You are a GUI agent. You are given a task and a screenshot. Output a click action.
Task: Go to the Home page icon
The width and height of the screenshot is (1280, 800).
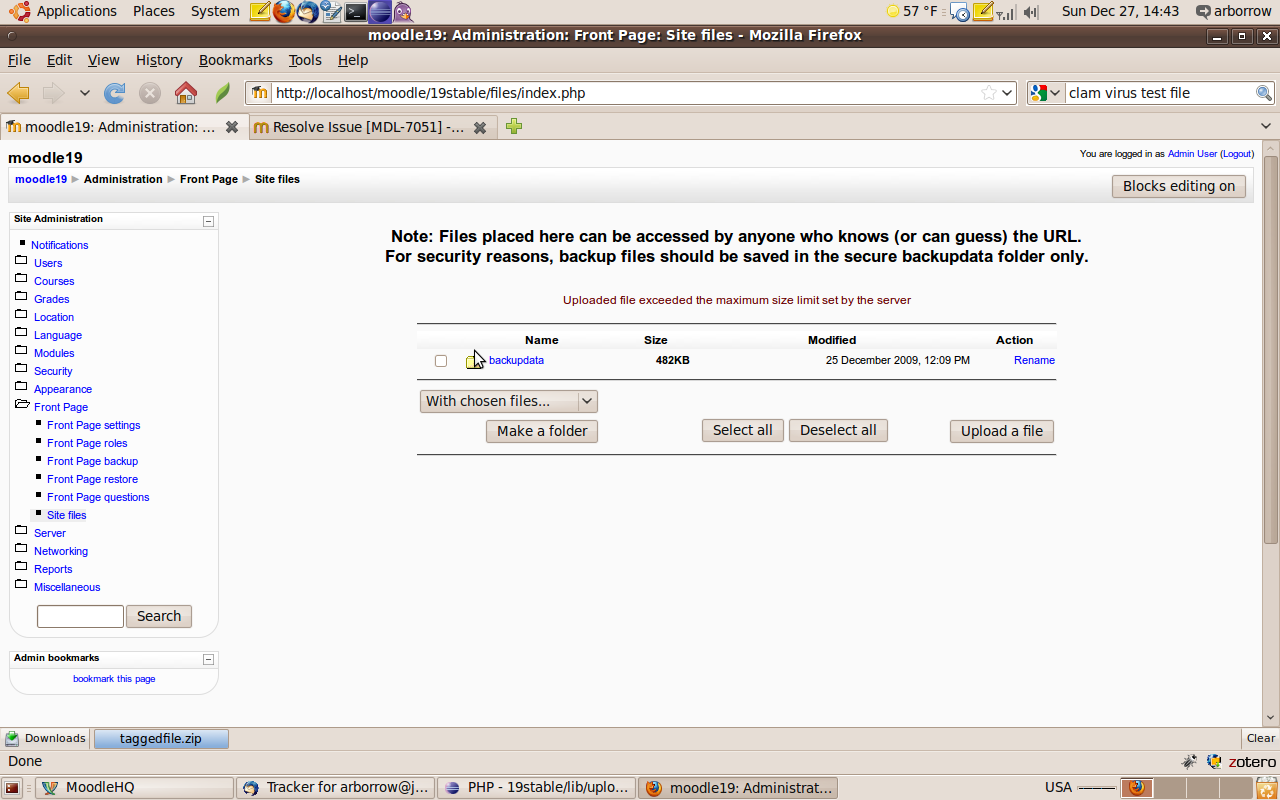(x=186, y=93)
